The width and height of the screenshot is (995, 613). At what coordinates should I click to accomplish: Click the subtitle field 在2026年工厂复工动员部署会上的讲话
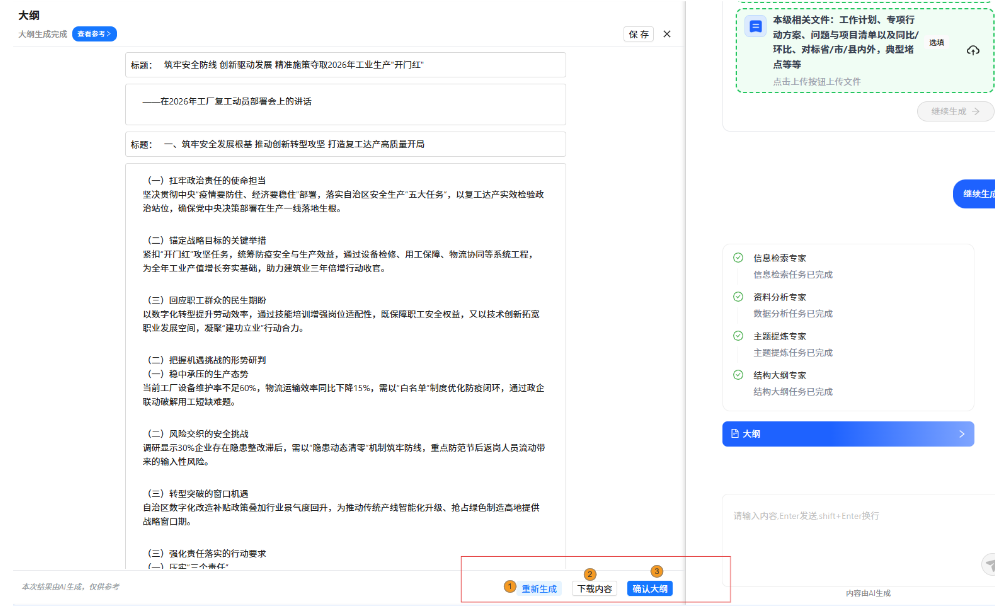click(345, 101)
